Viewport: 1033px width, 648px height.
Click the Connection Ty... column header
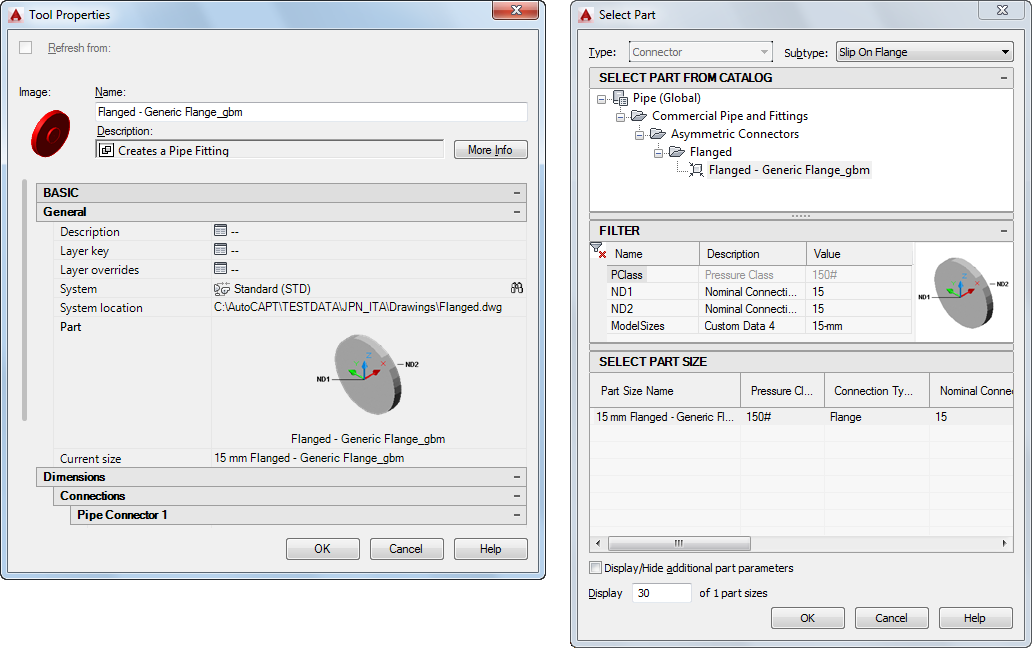point(877,391)
